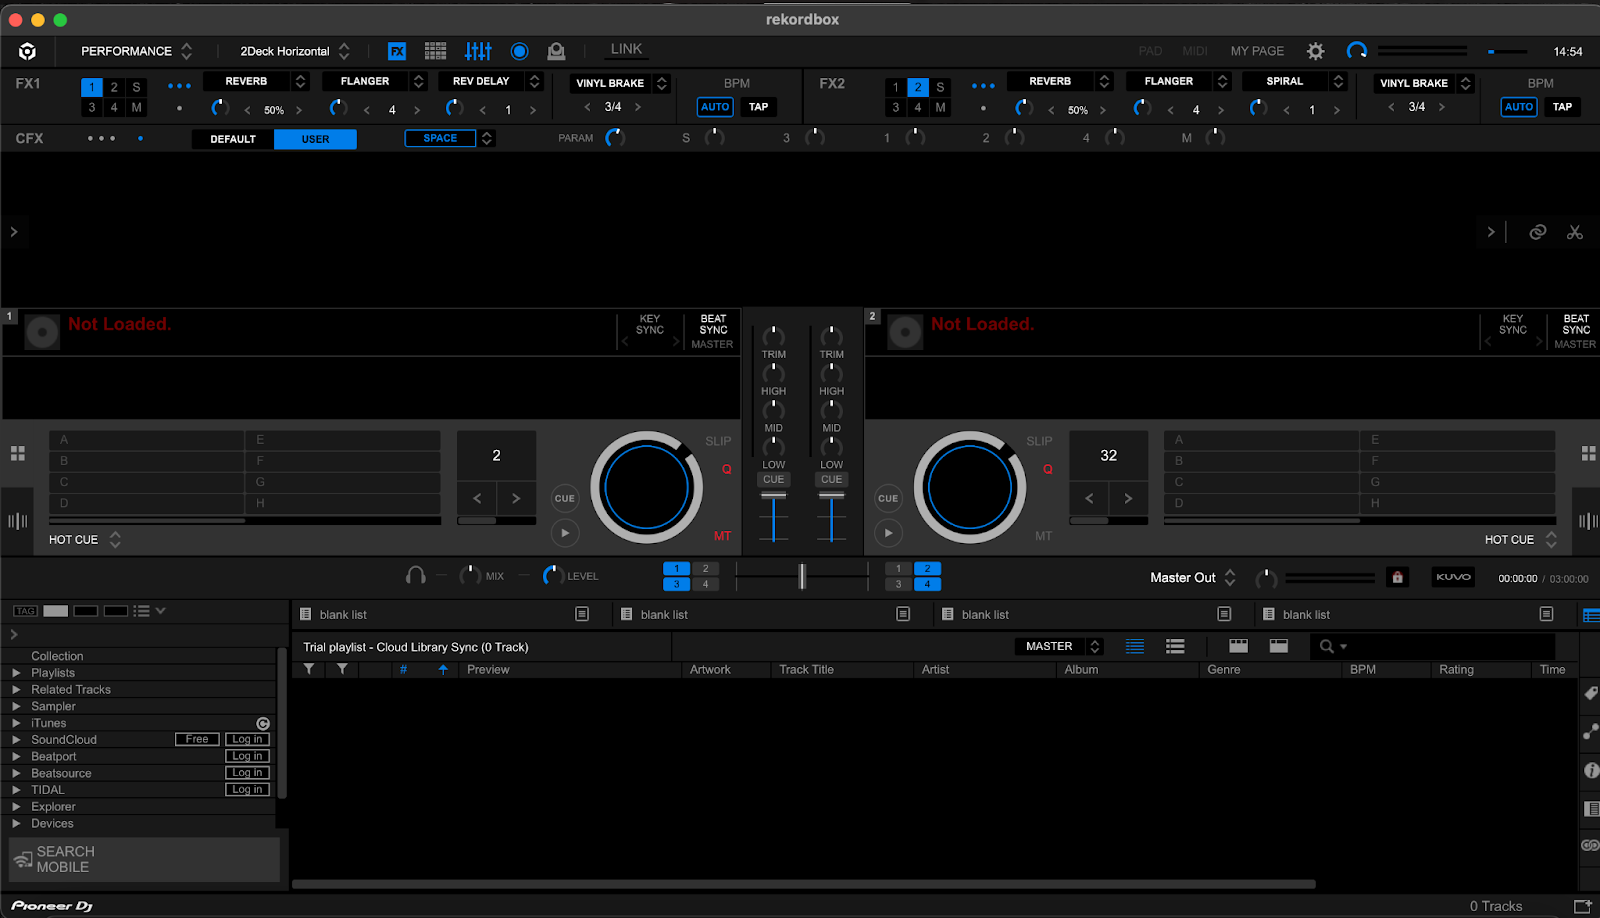Image resolution: width=1600 pixels, height=918 pixels.
Task: Click the KUVO icon
Action: (x=1453, y=577)
